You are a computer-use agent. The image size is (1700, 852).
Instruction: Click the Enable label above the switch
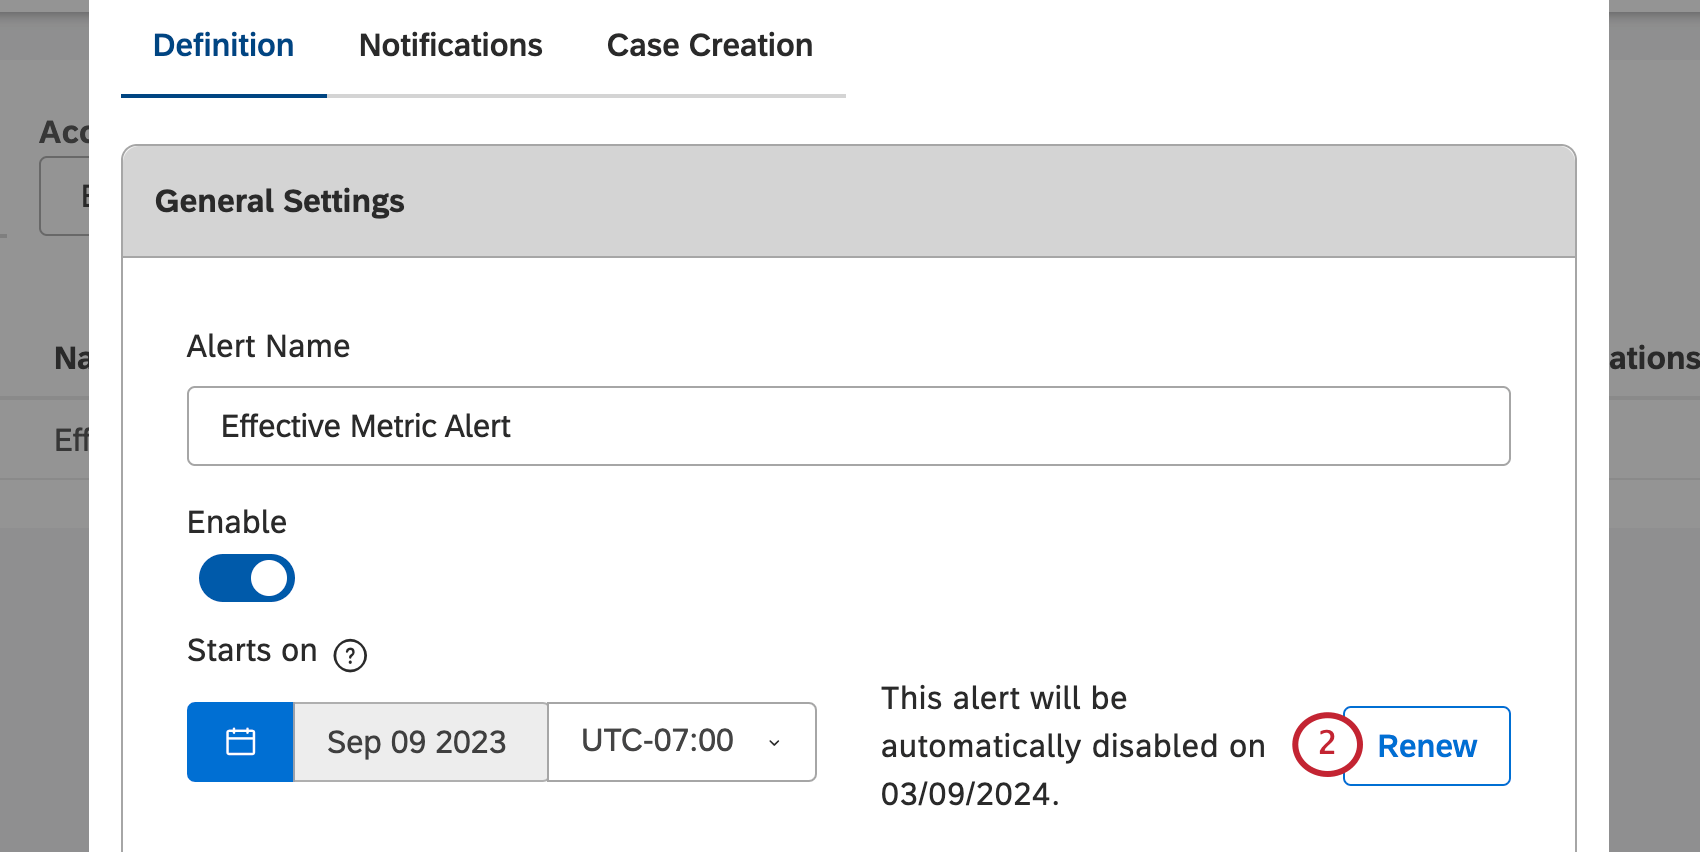pyautogui.click(x=236, y=521)
